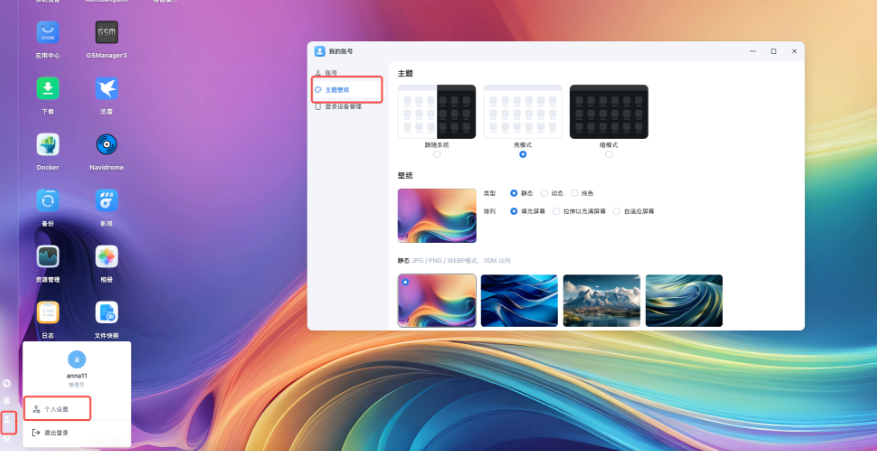Screen dimensions: 877x451
Task: Launch the Docker desktop icon
Action: point(48,144)
